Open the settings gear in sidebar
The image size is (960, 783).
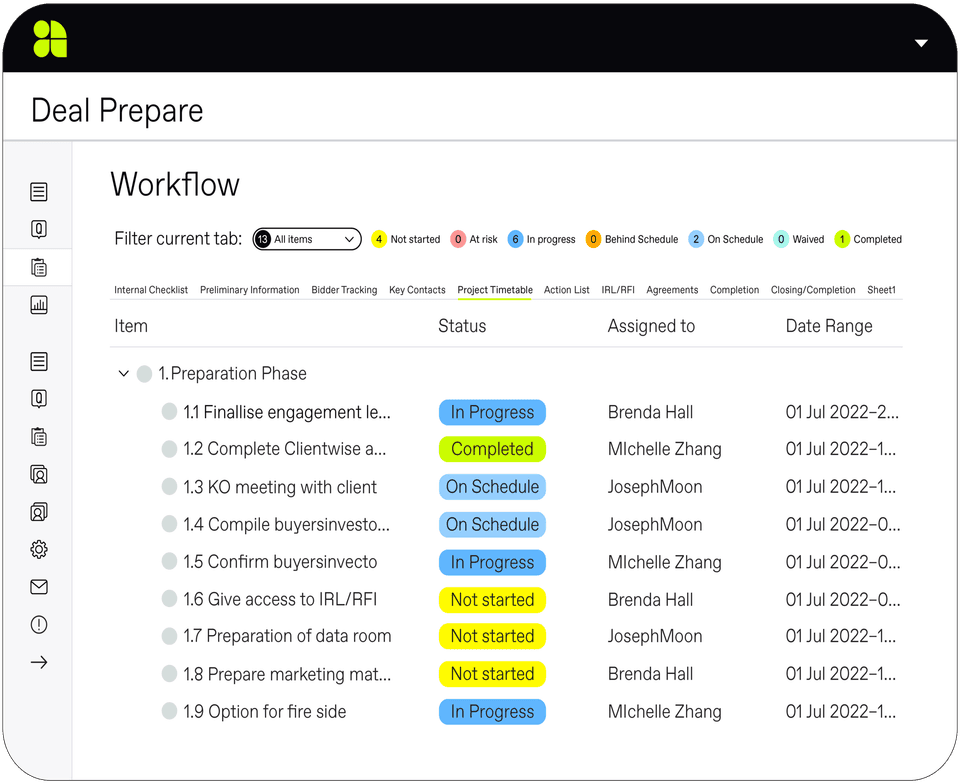tap(39, 549)
